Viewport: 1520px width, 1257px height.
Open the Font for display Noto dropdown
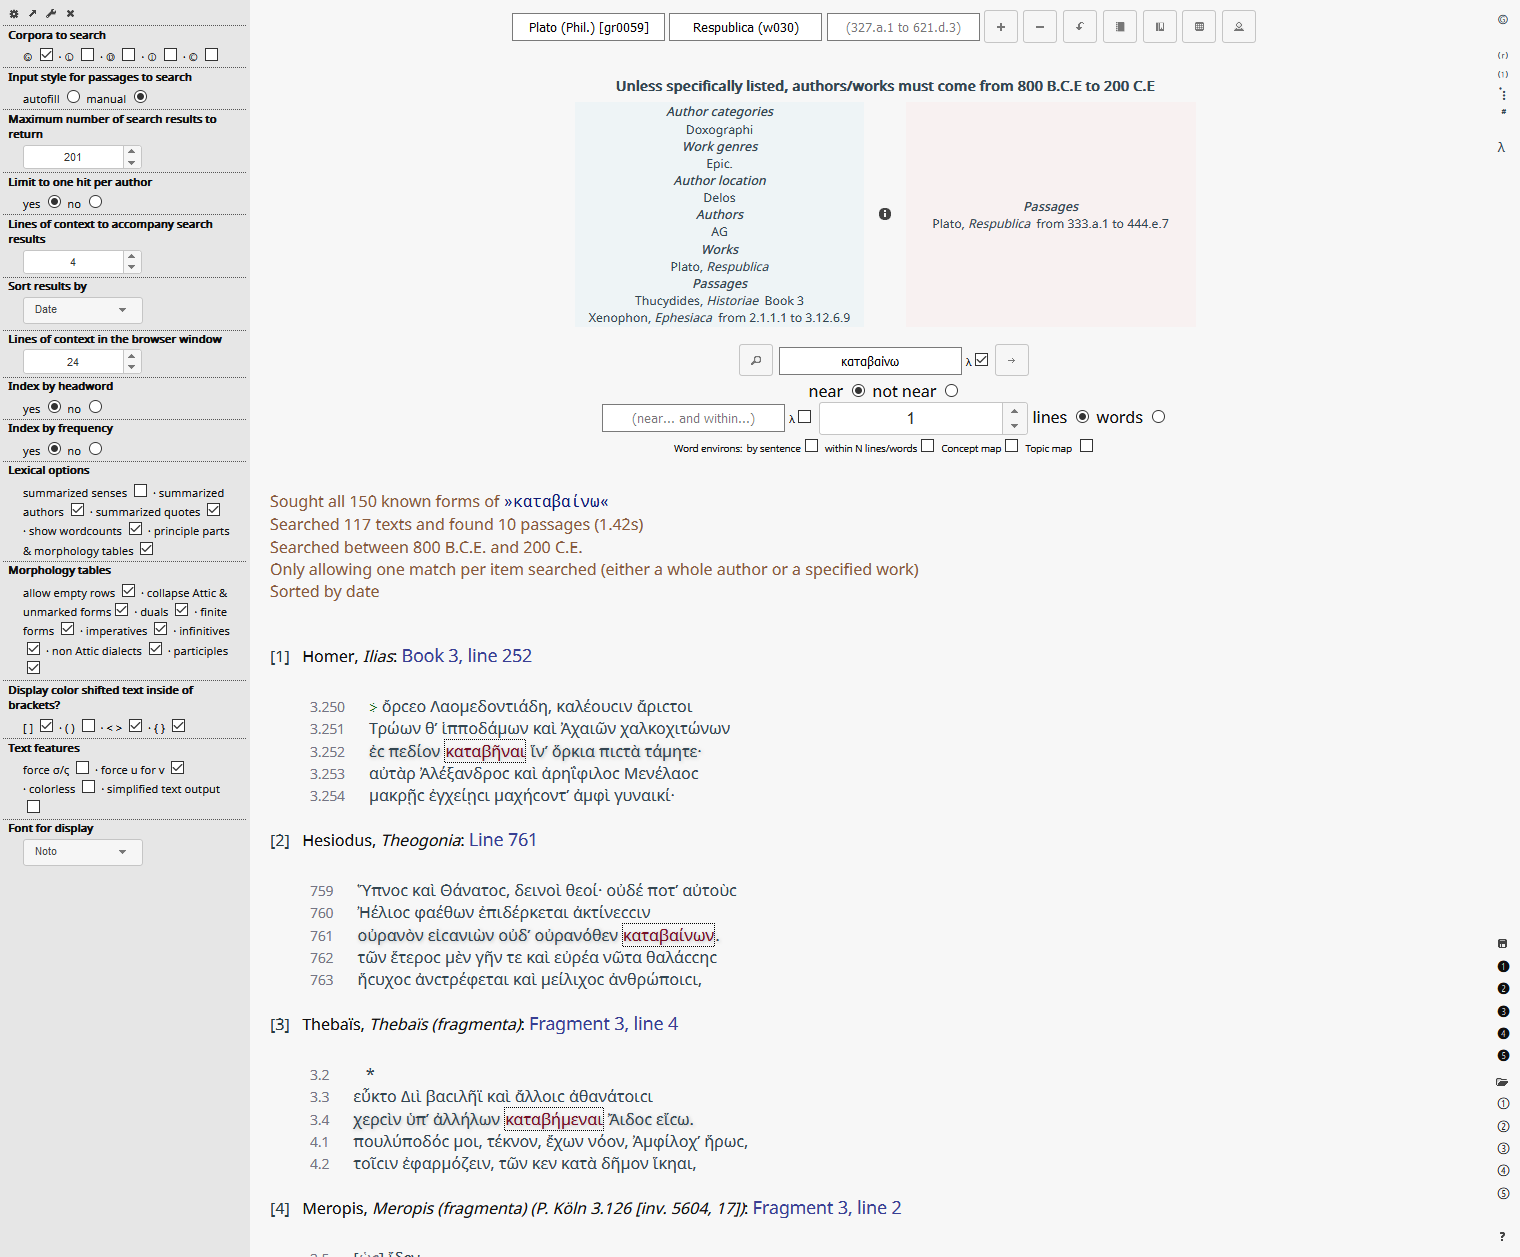pos(82,852)
